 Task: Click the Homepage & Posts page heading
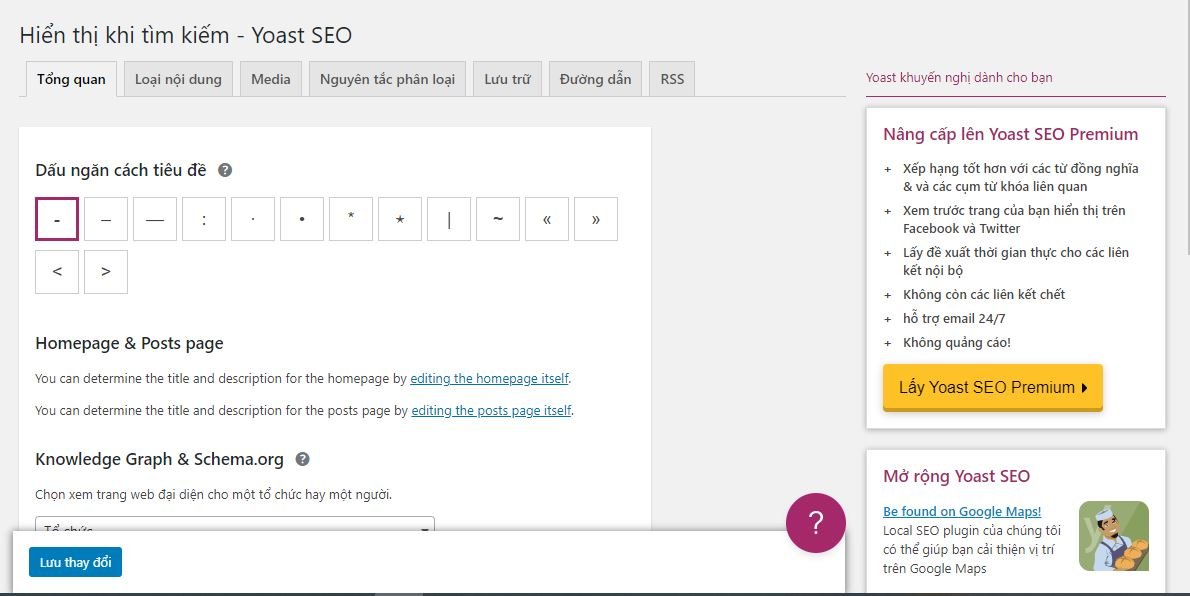(129, 343)
